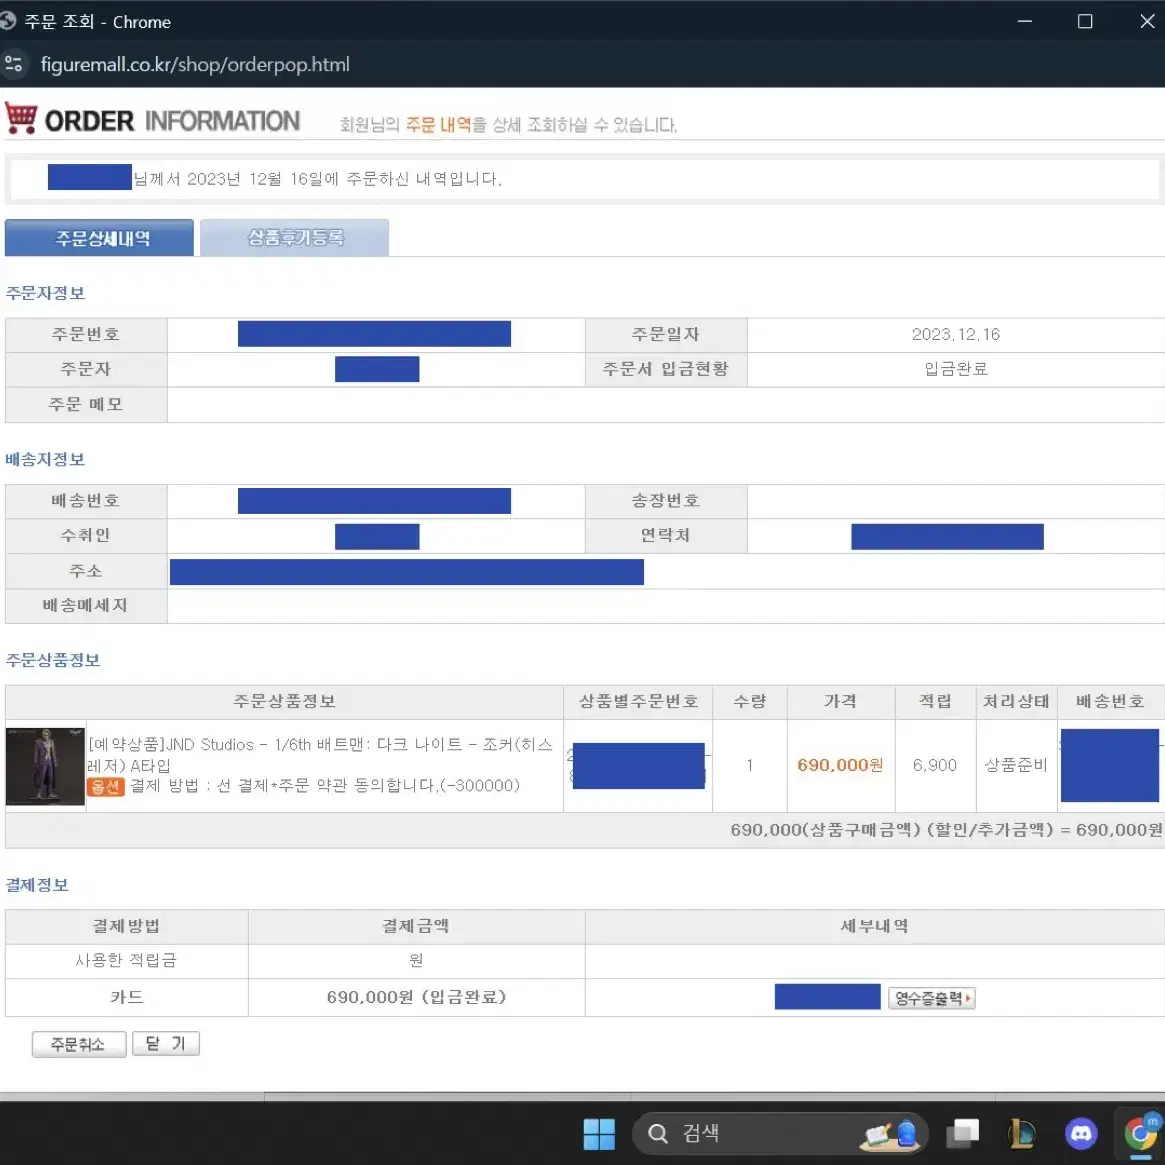Image resolution: width=1165 pixels, height=1165 pixels.
Task: Switch to the 상품후기등록 tab
Action: click(294, 237)
